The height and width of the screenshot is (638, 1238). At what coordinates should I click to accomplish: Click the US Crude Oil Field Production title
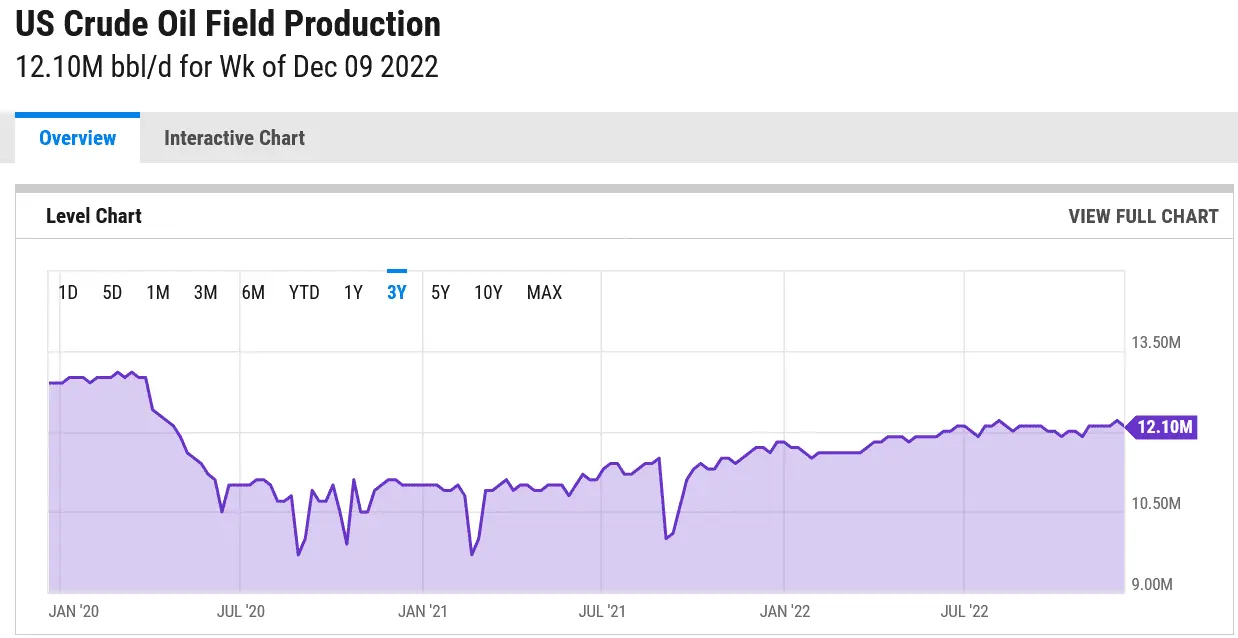pos(228,24)
